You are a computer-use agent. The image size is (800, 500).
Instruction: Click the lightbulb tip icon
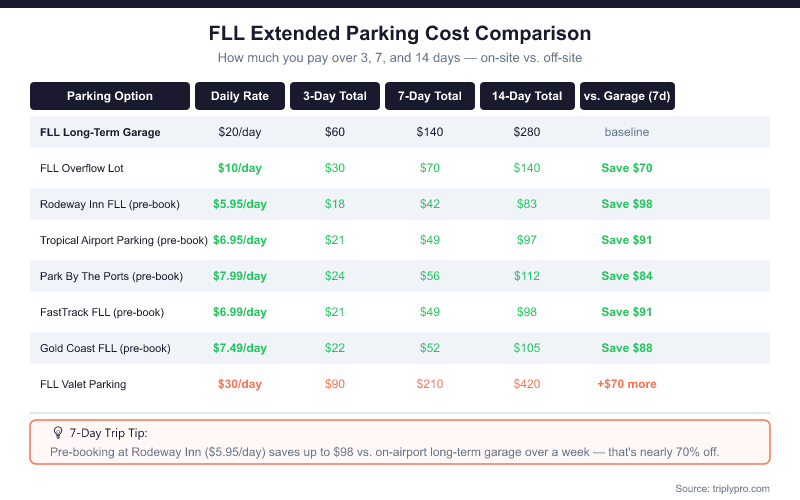(58, 433)
